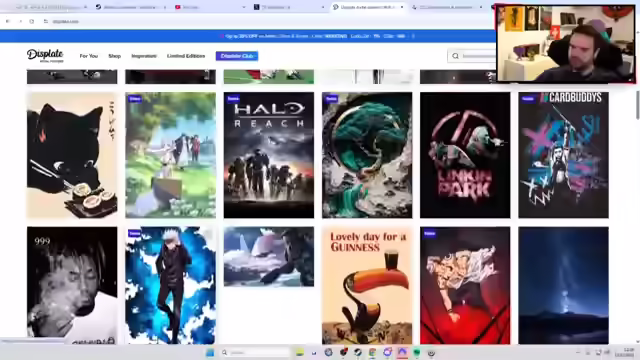Open the whale landscape poster

click(x=269, y=257)
